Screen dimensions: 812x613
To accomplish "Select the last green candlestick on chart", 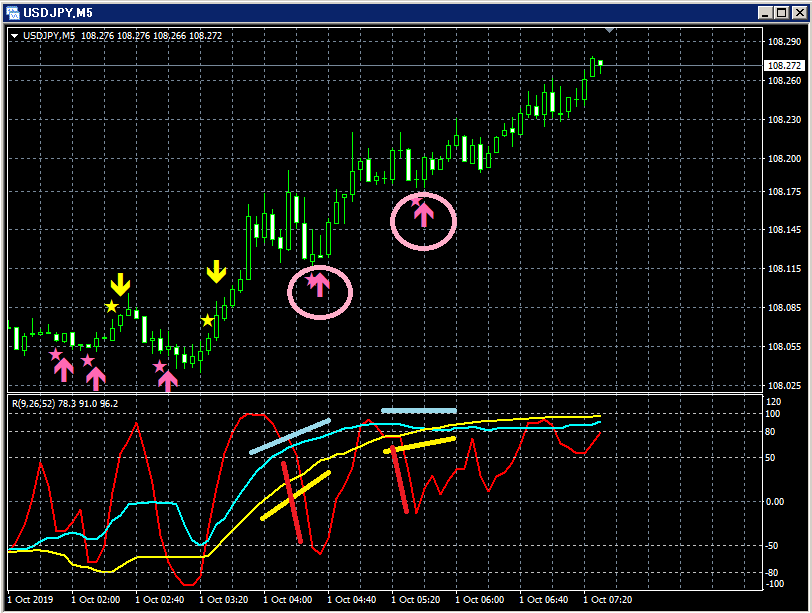I will point(601,66).
